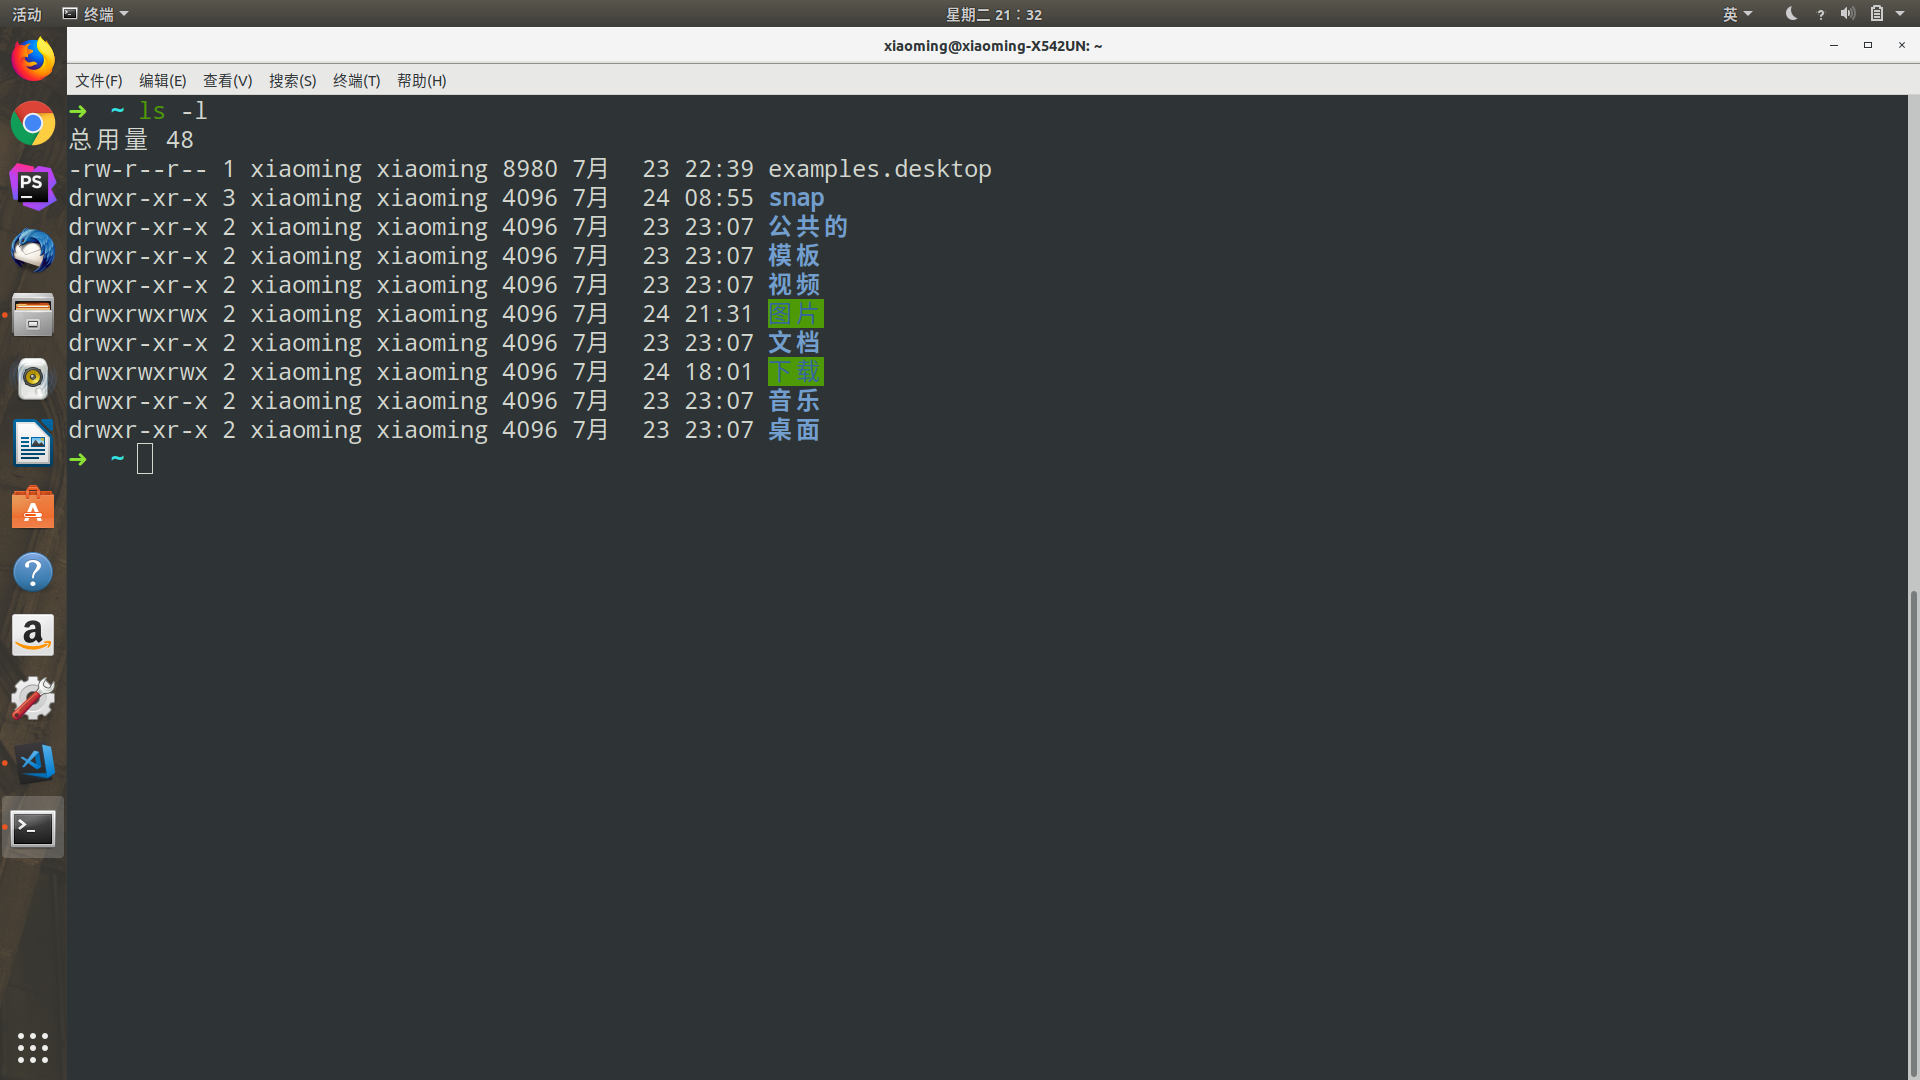Click the 桌面 directory name
The height and width of the screenshot is (1080, 1920).
pyautogui.click(x=794, y=430)
